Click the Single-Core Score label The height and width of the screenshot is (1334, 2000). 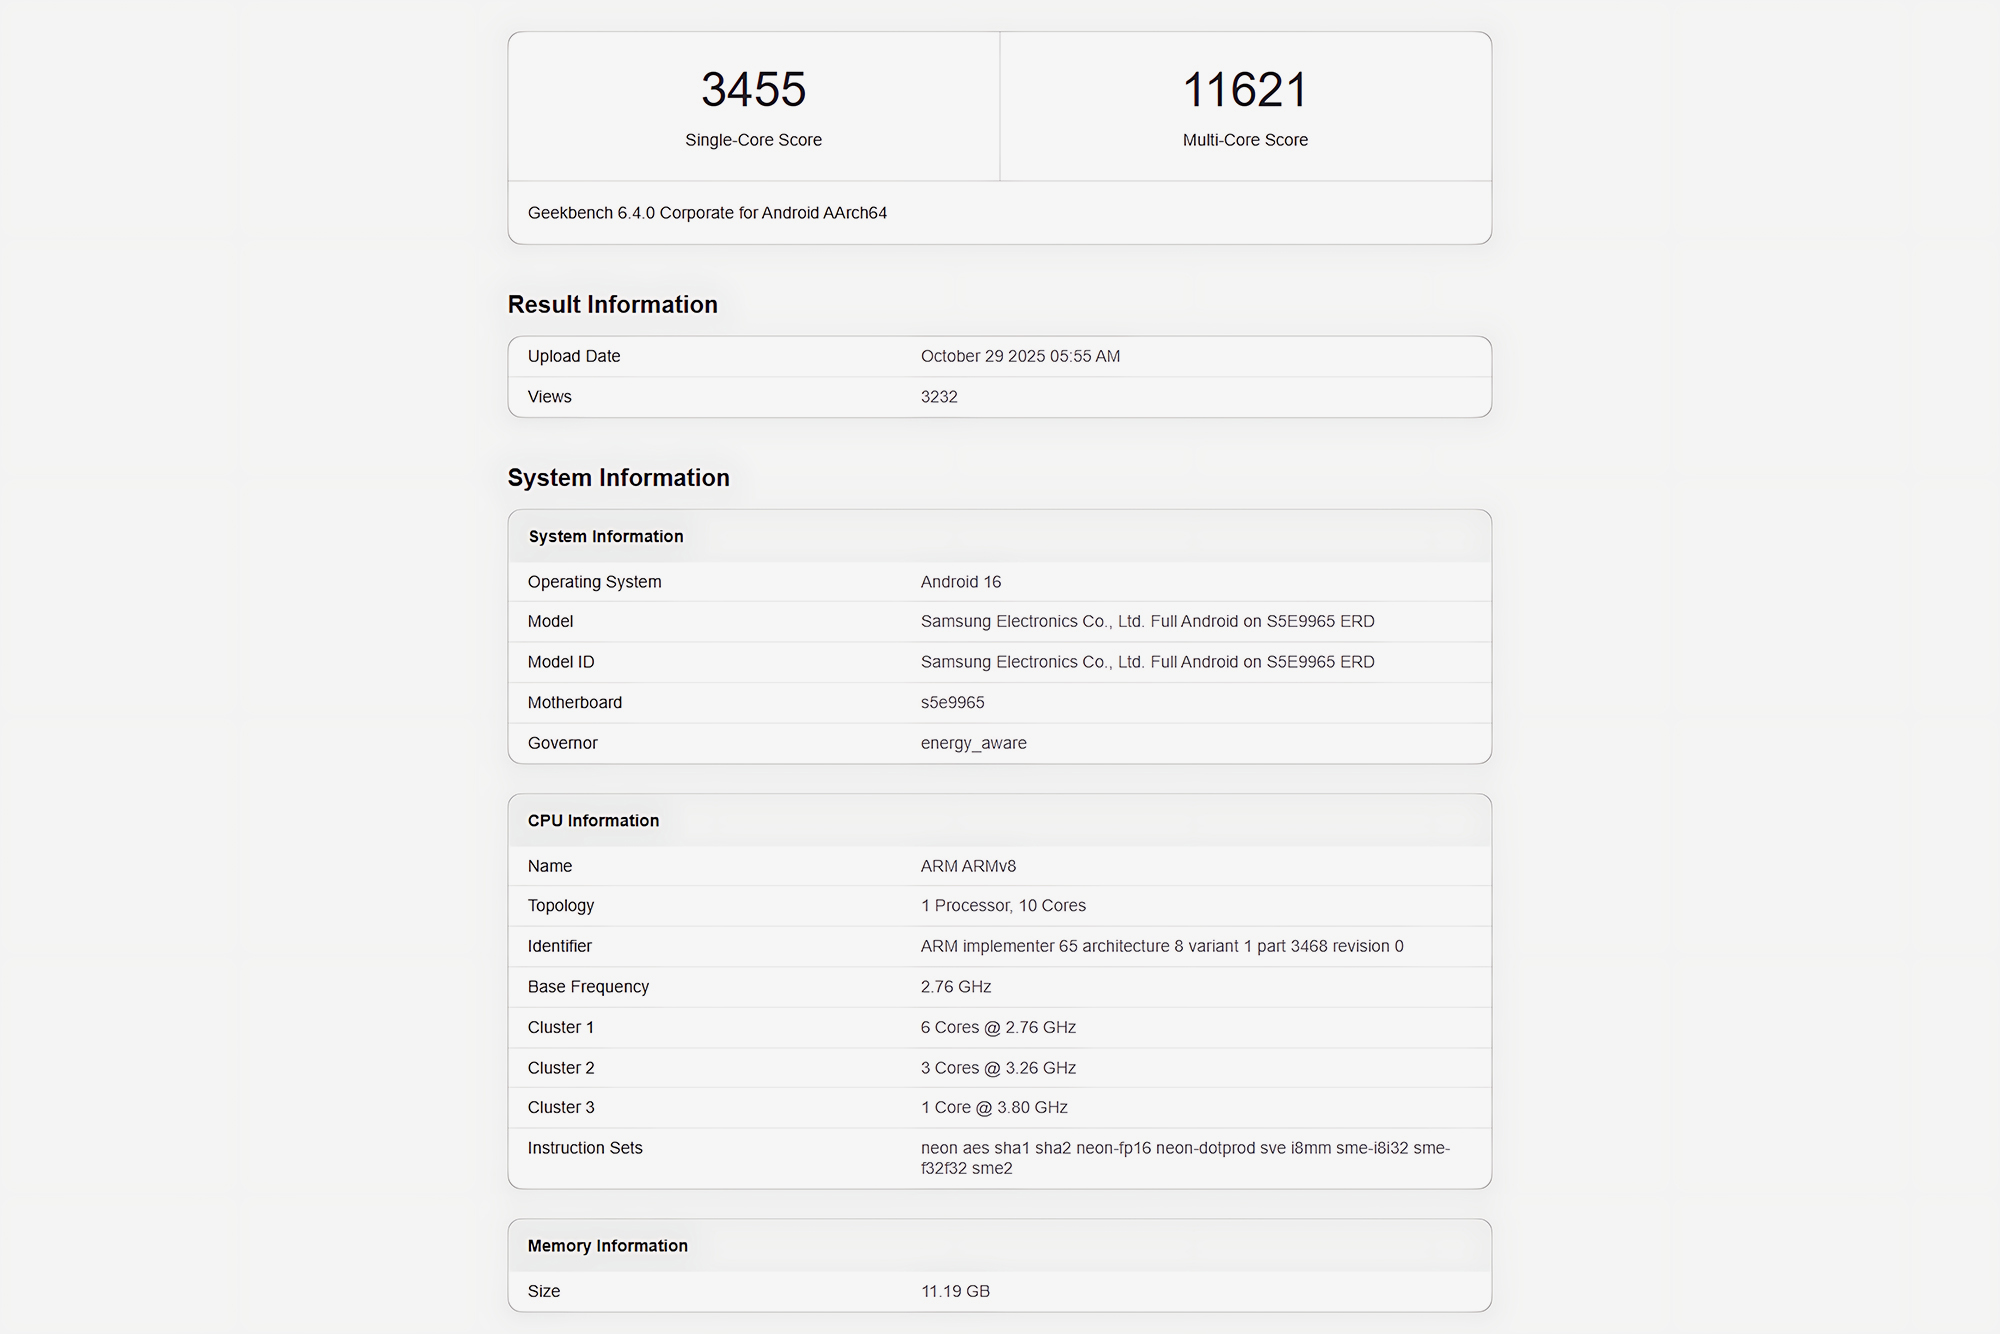[753, 140]
